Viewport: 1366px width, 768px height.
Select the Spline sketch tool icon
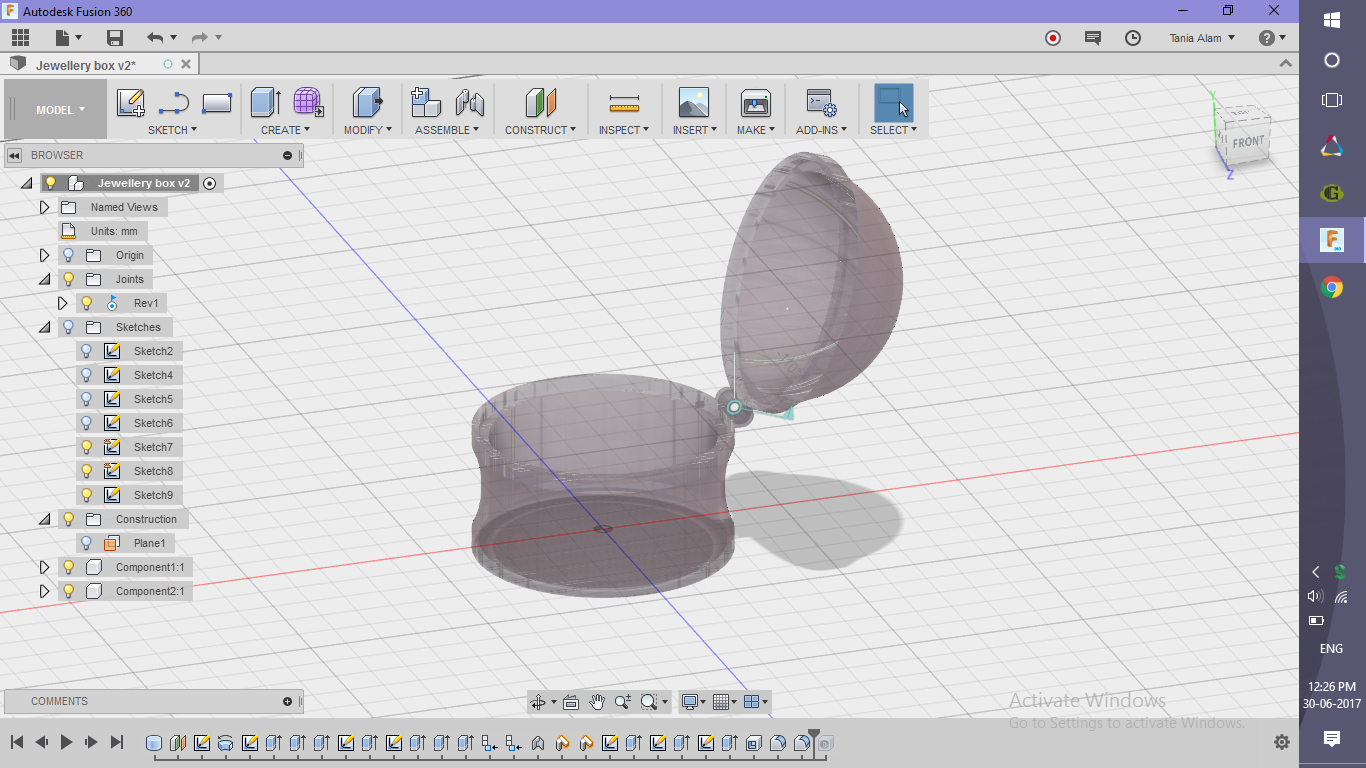[174, 103]
